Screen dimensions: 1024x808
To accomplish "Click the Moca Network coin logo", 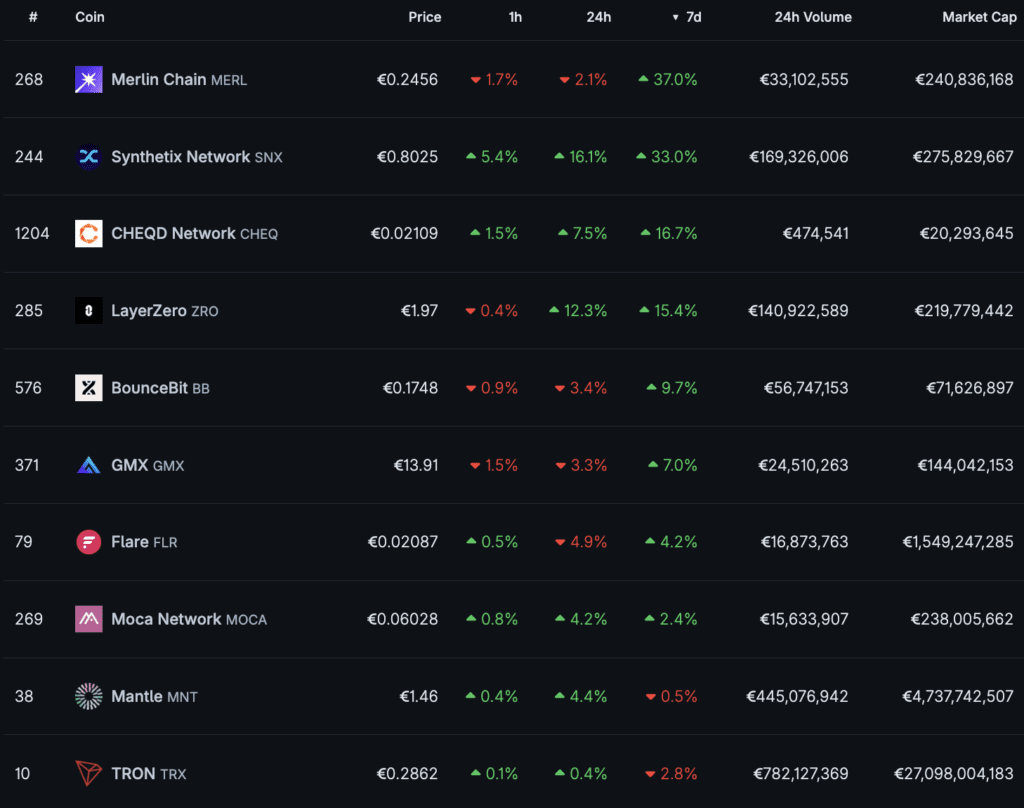I will tap(89, 619).
